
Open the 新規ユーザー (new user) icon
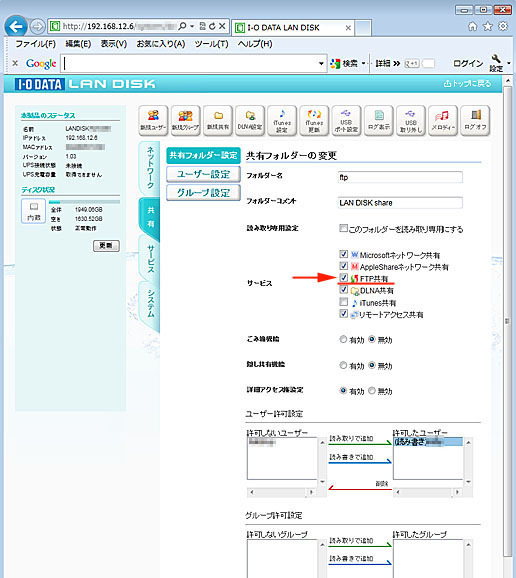click(153, 121)
